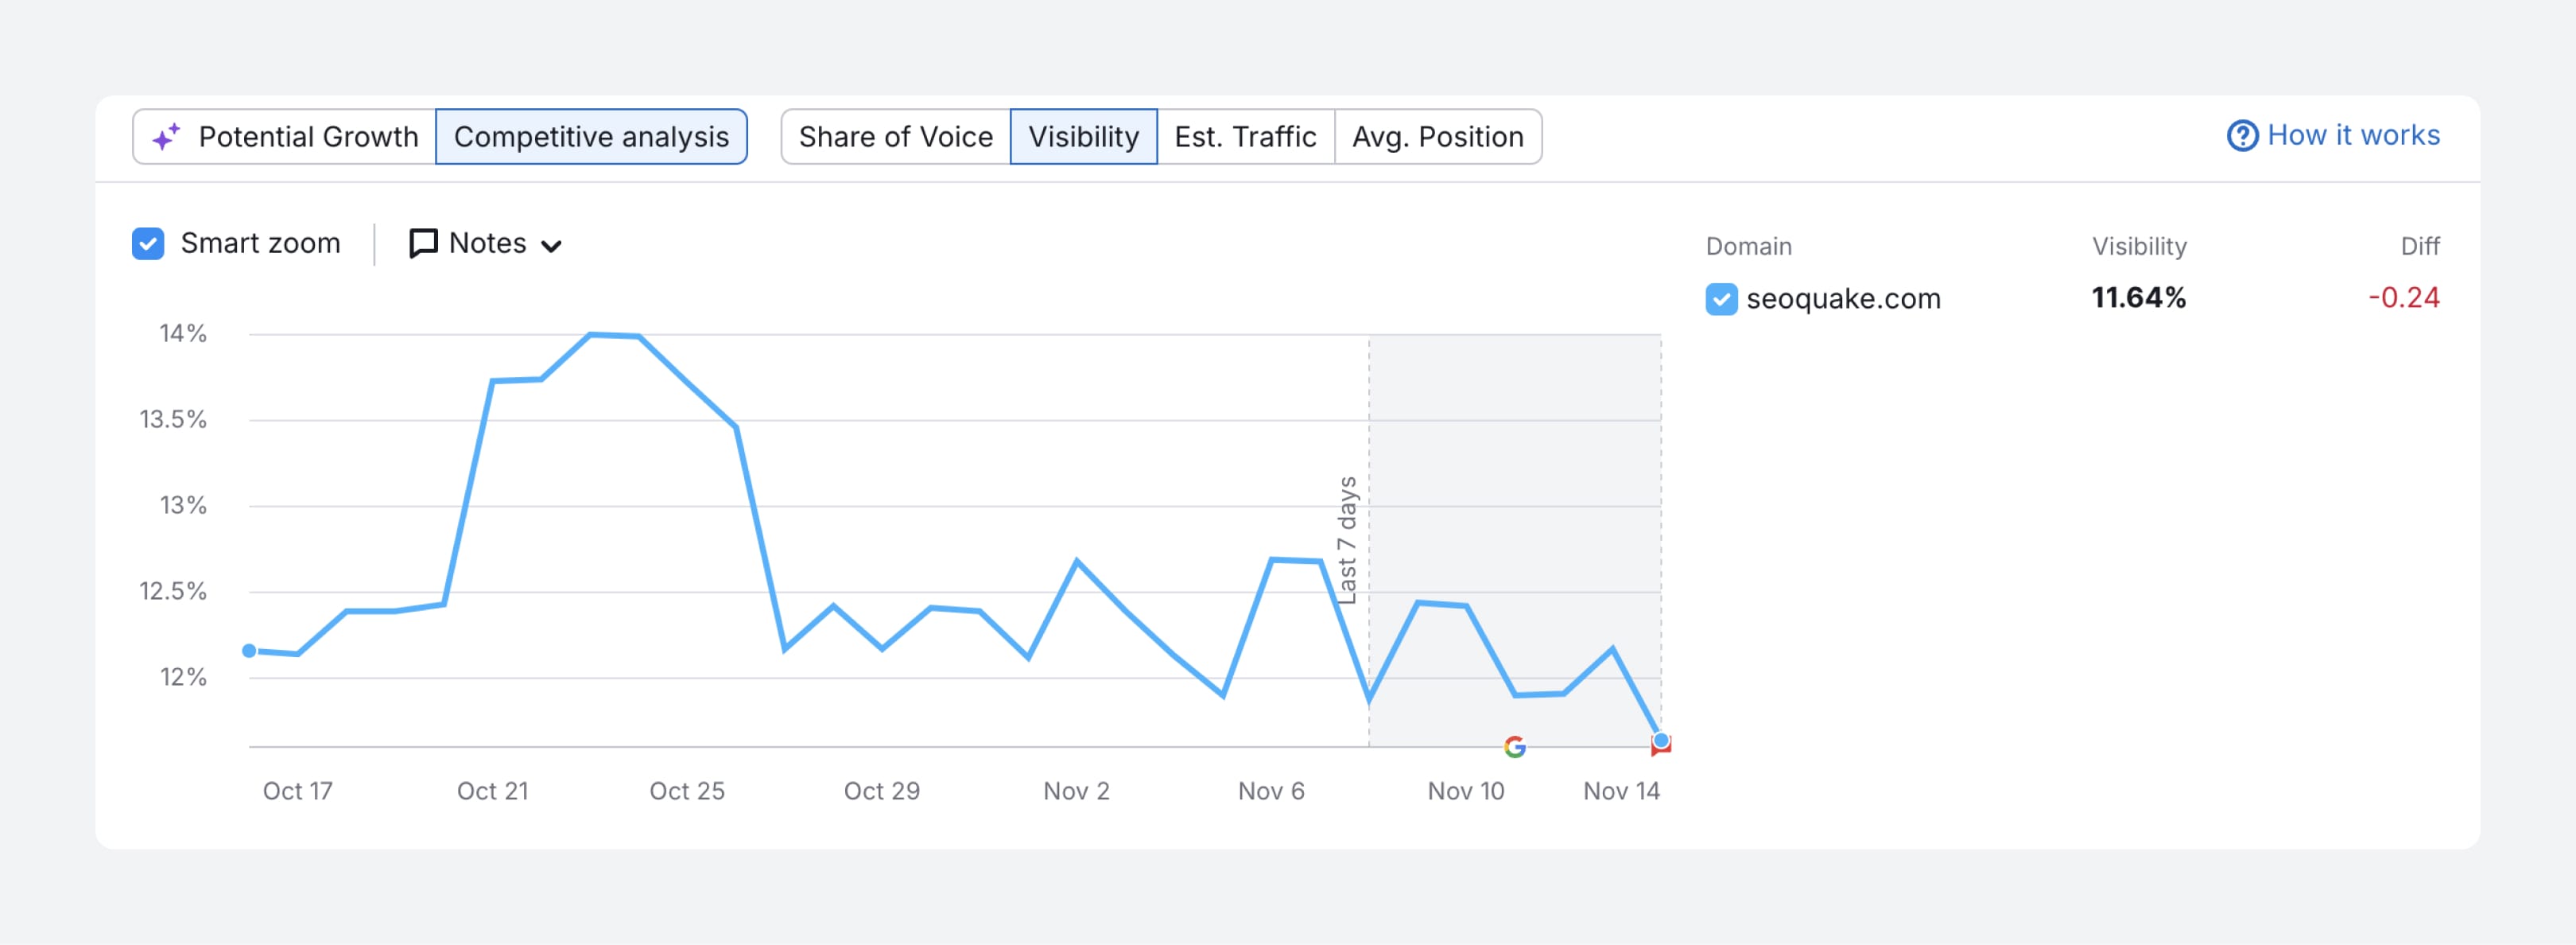This screenshot has width=2576, height=945.
Task: Click the first data point on Oct 16
Action: point(249,650)
